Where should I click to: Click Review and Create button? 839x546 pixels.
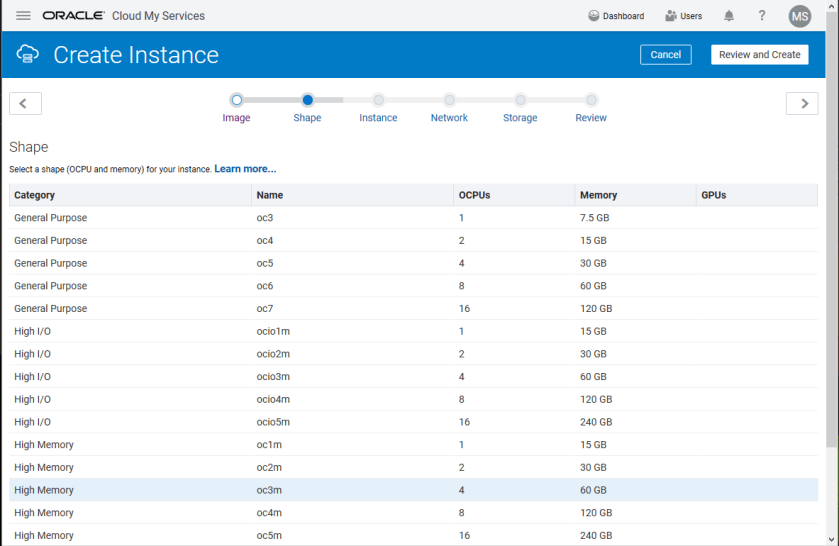(759, 54)
